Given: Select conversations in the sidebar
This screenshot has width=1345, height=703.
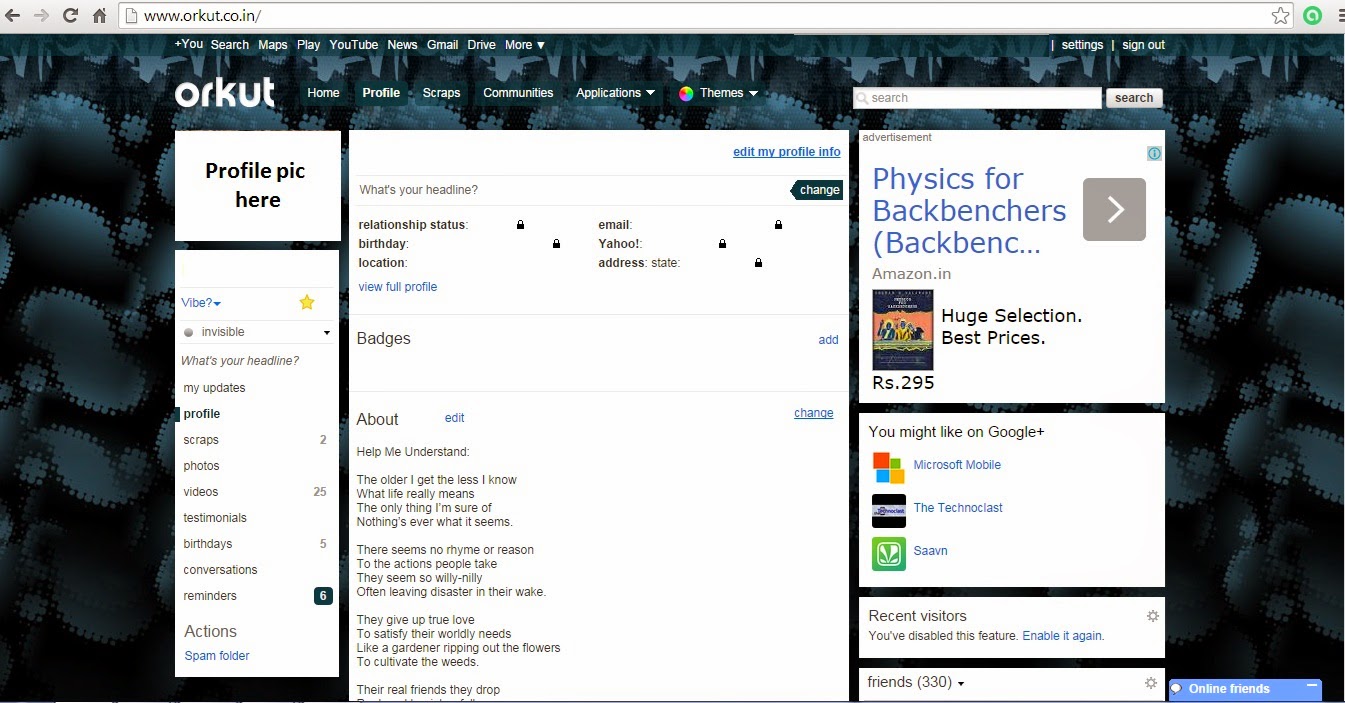Looking at the screenshot, I should pos(220,570).
